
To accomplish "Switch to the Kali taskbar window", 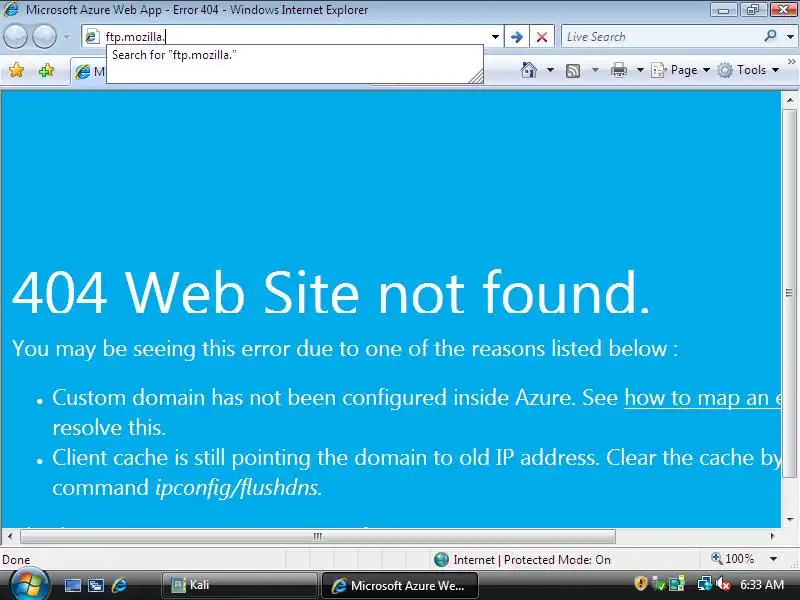I will tap(240, 585).
